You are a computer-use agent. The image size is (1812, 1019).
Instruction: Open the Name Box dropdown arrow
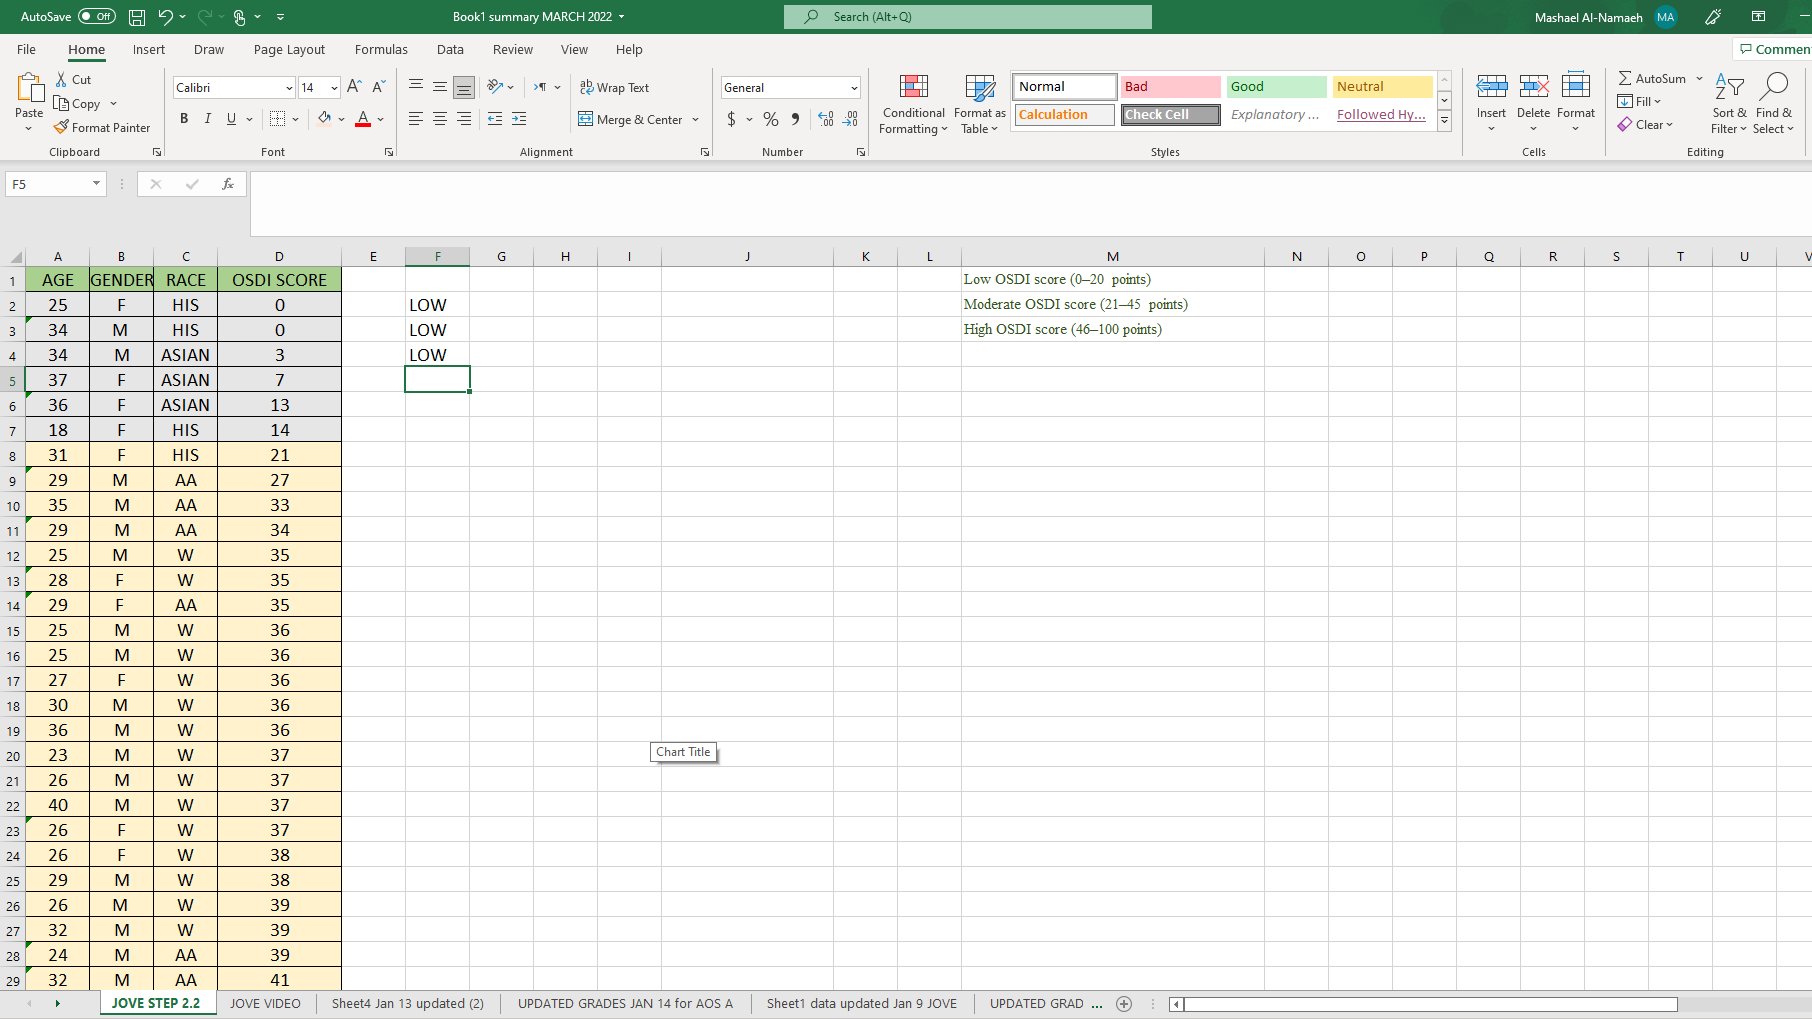tap(96, 184)
